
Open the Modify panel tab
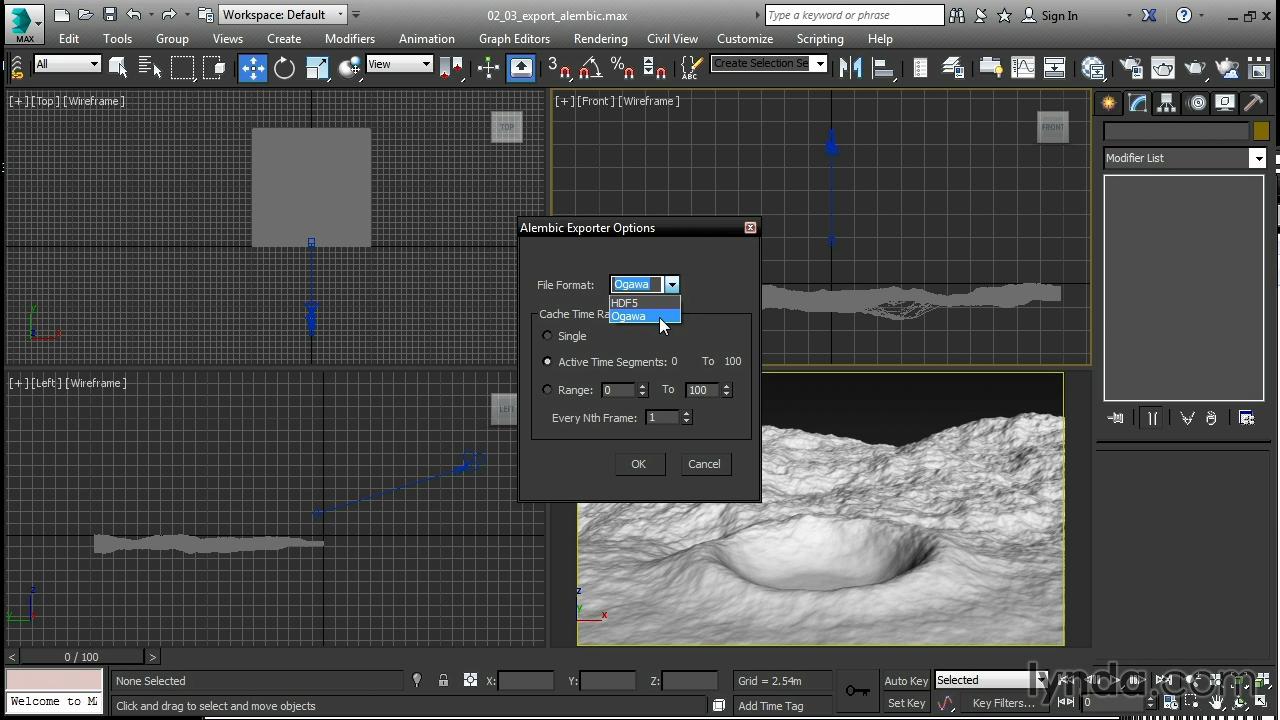[1137, 103]
